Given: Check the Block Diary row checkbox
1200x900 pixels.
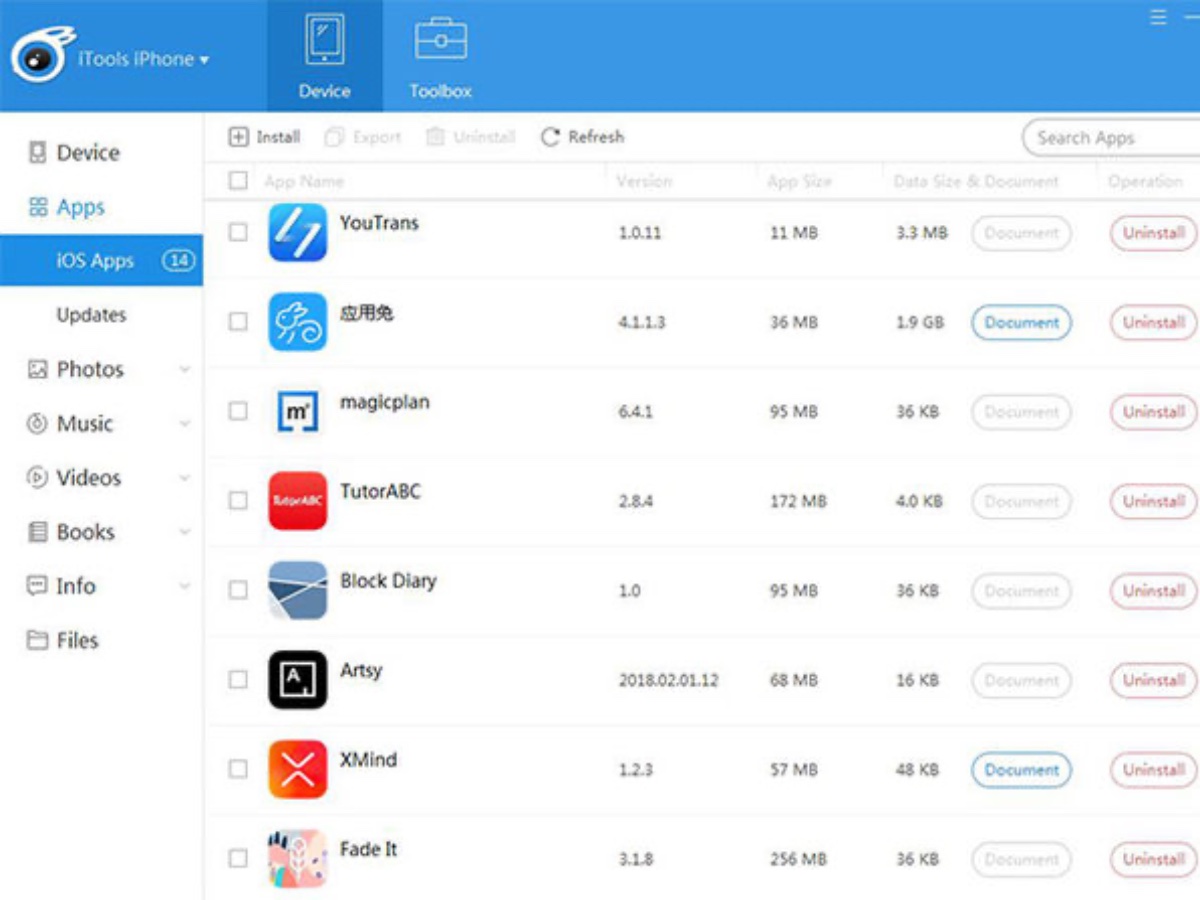Looking at the screenshot, I should pos(238,590).
